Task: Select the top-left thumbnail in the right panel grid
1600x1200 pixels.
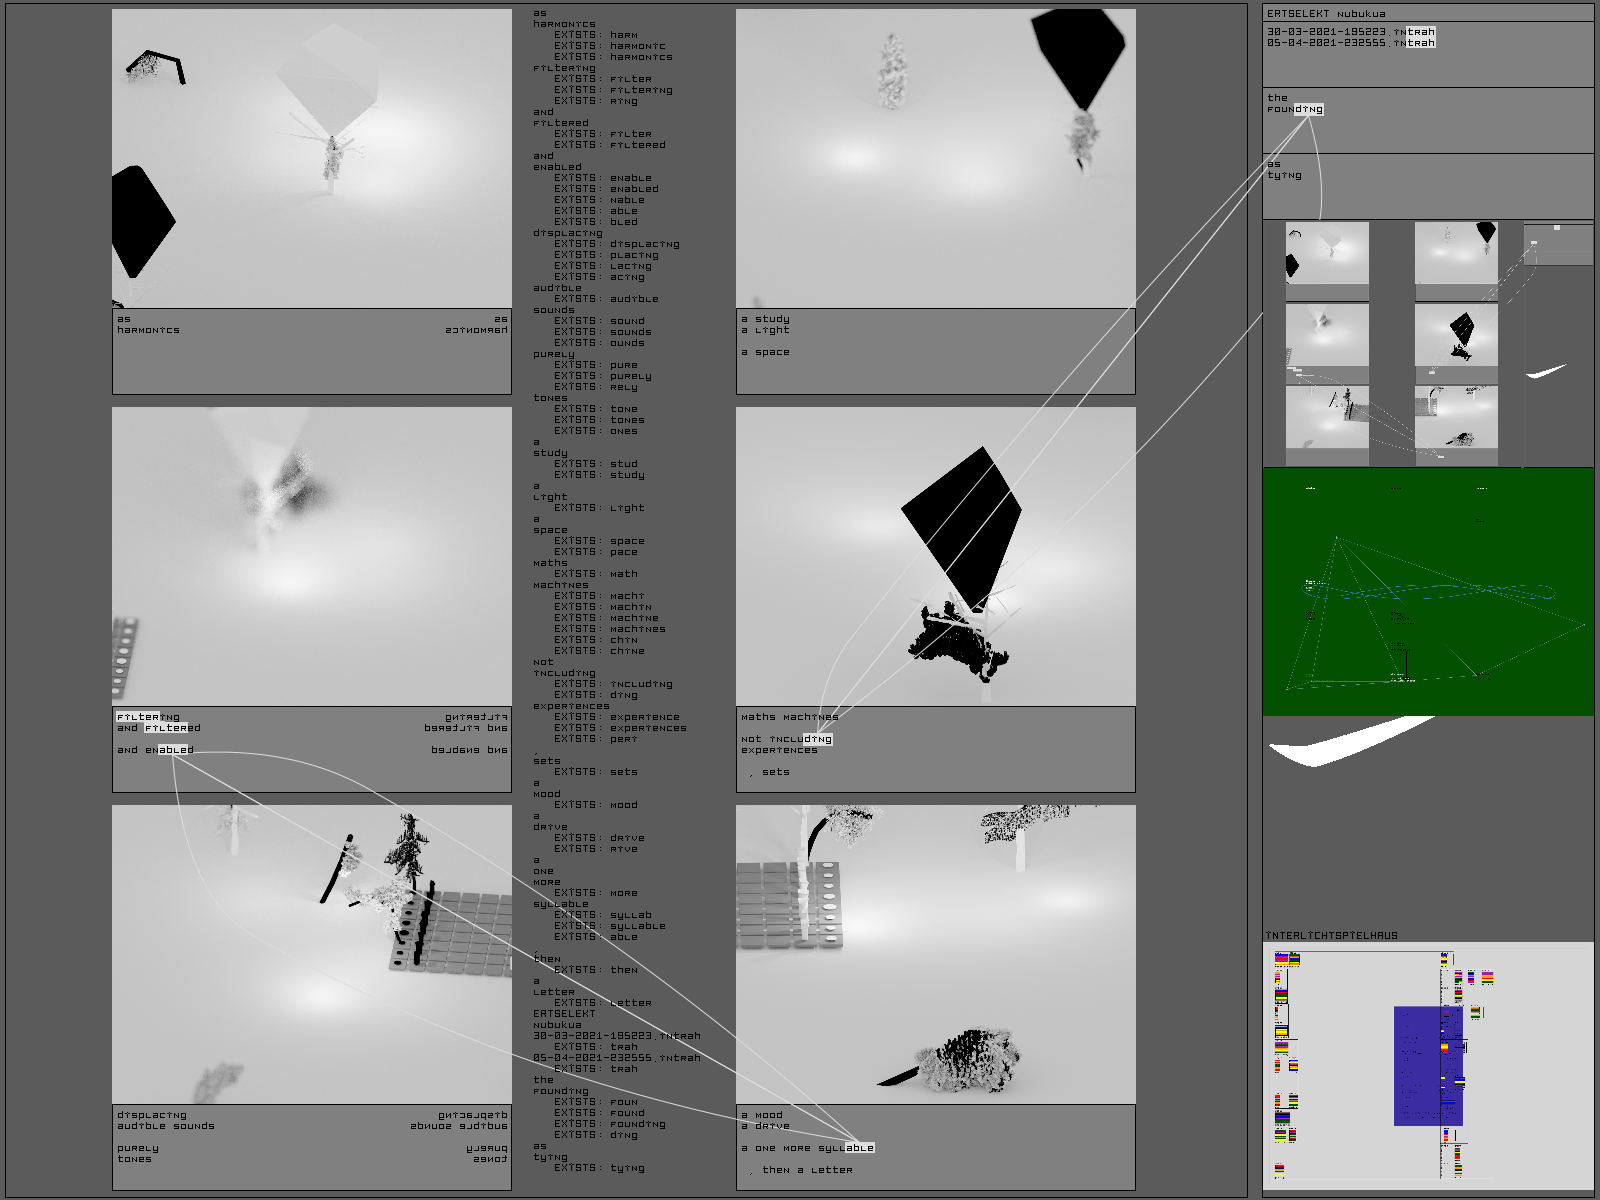Action: (1327, 253)
